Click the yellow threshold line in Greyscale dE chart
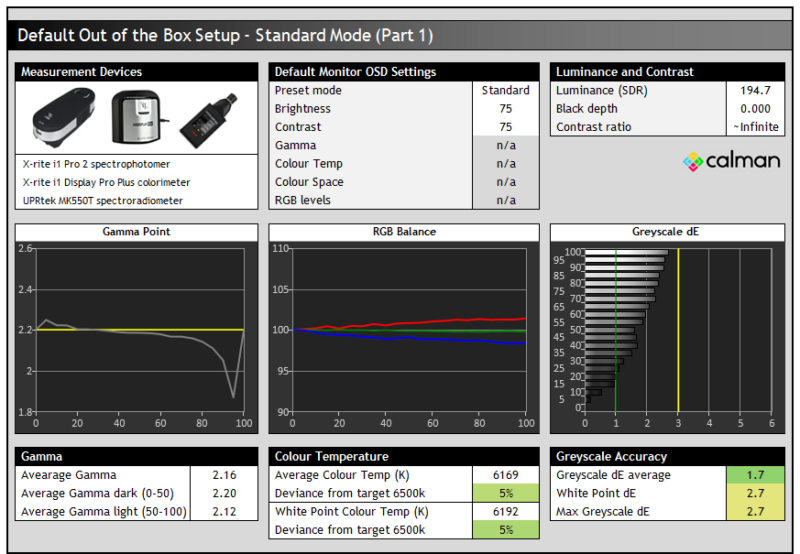 pos(678,330)
